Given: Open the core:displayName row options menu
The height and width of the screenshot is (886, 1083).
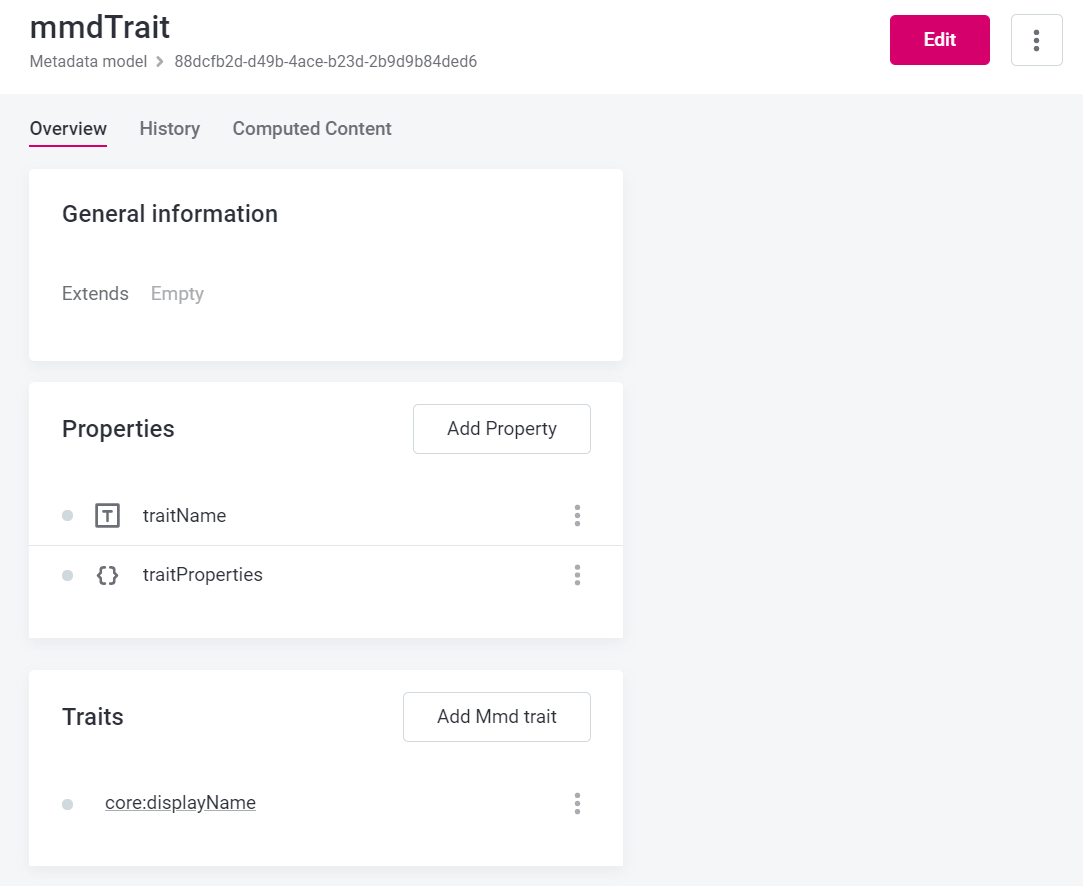Looking at the screenshot, I should [x=577, y=803].
